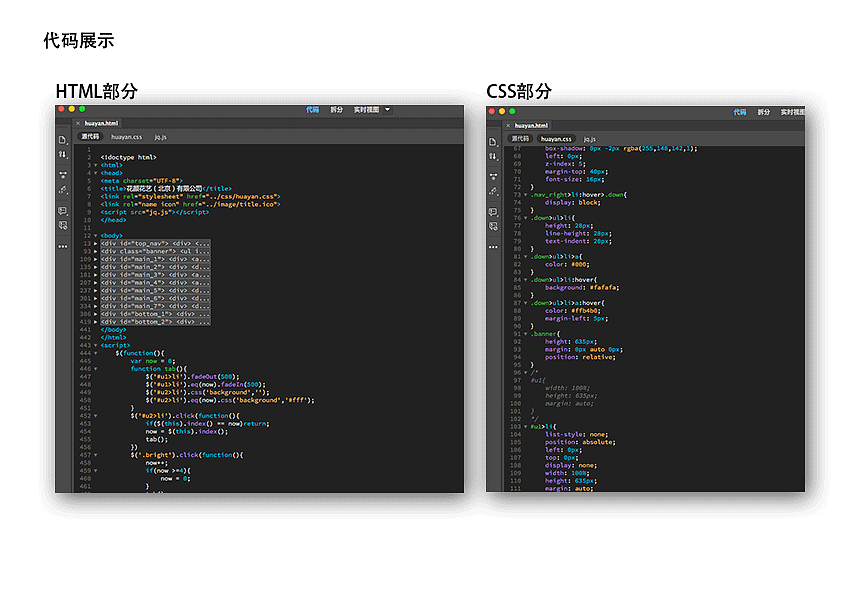The width and height of the screenshot is (842, 596).
Task: Apply Comment icon in HTML window toolbar
Action: point(63,210)
